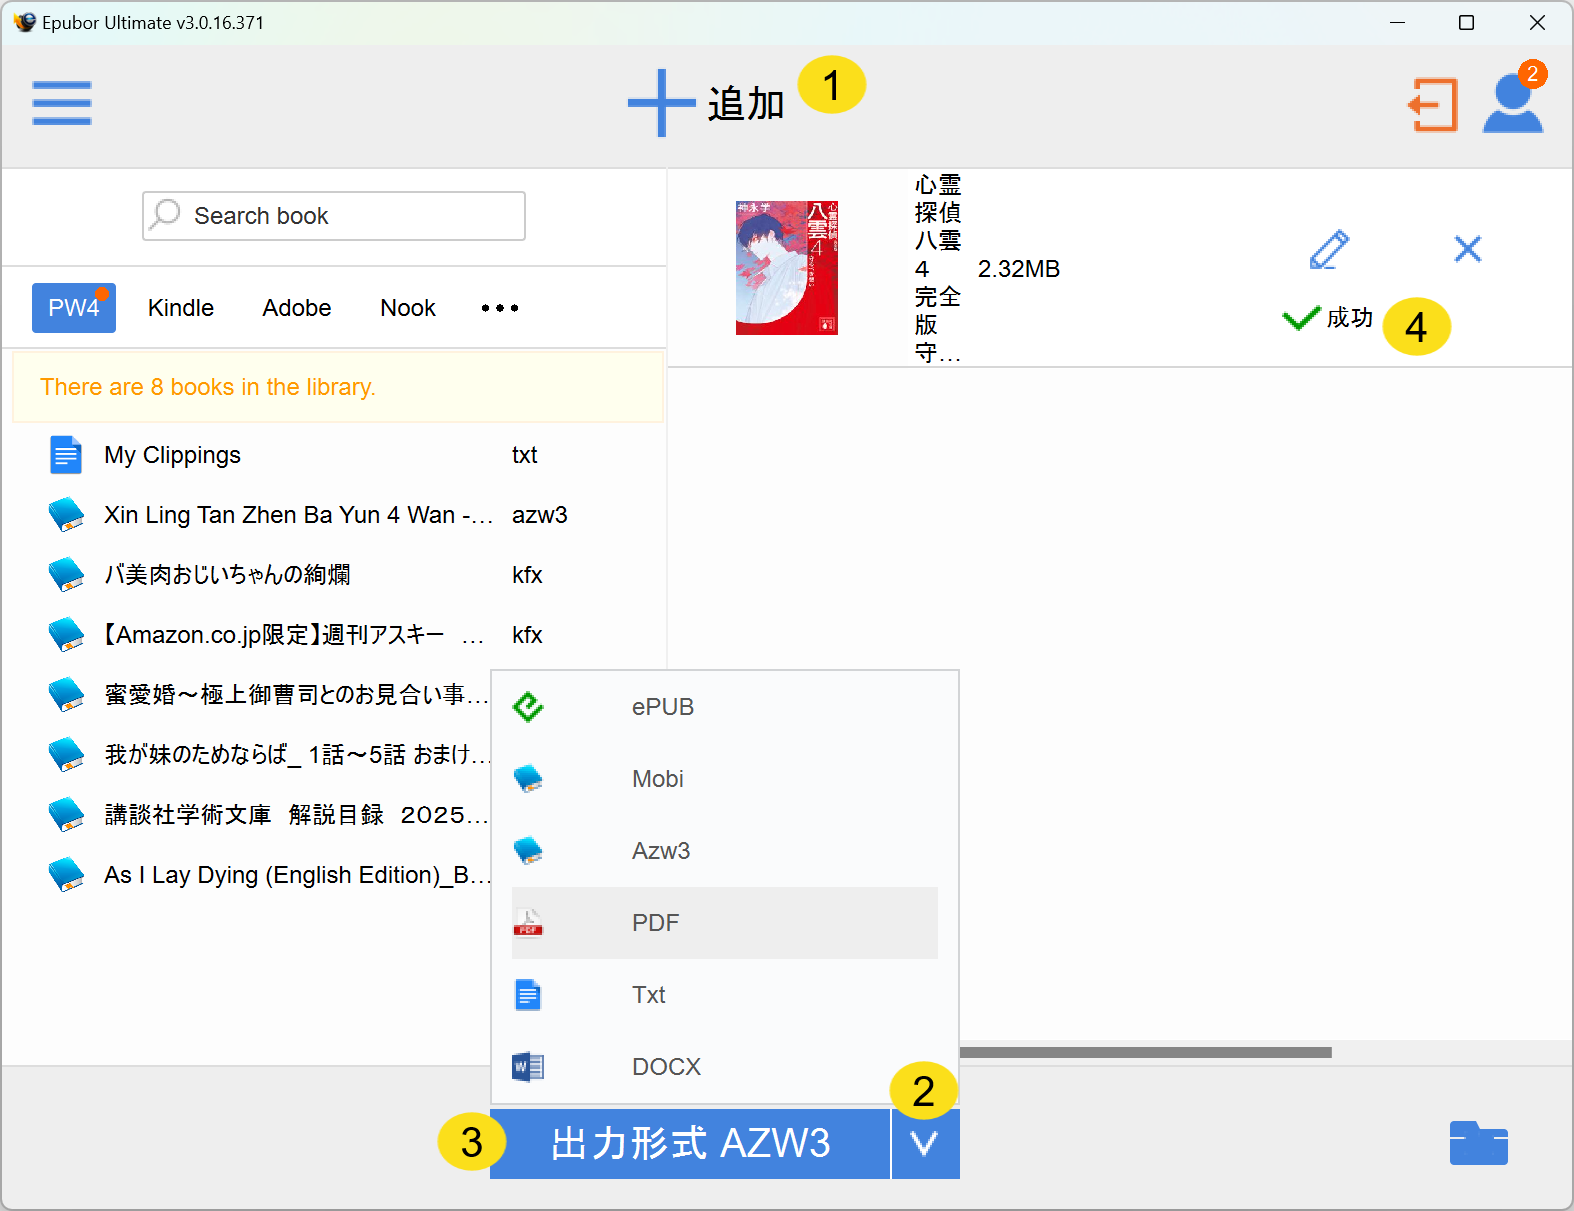Click the DOCX Word icon
The image size is (1574, 1211).
click(x=528, y=1067)
